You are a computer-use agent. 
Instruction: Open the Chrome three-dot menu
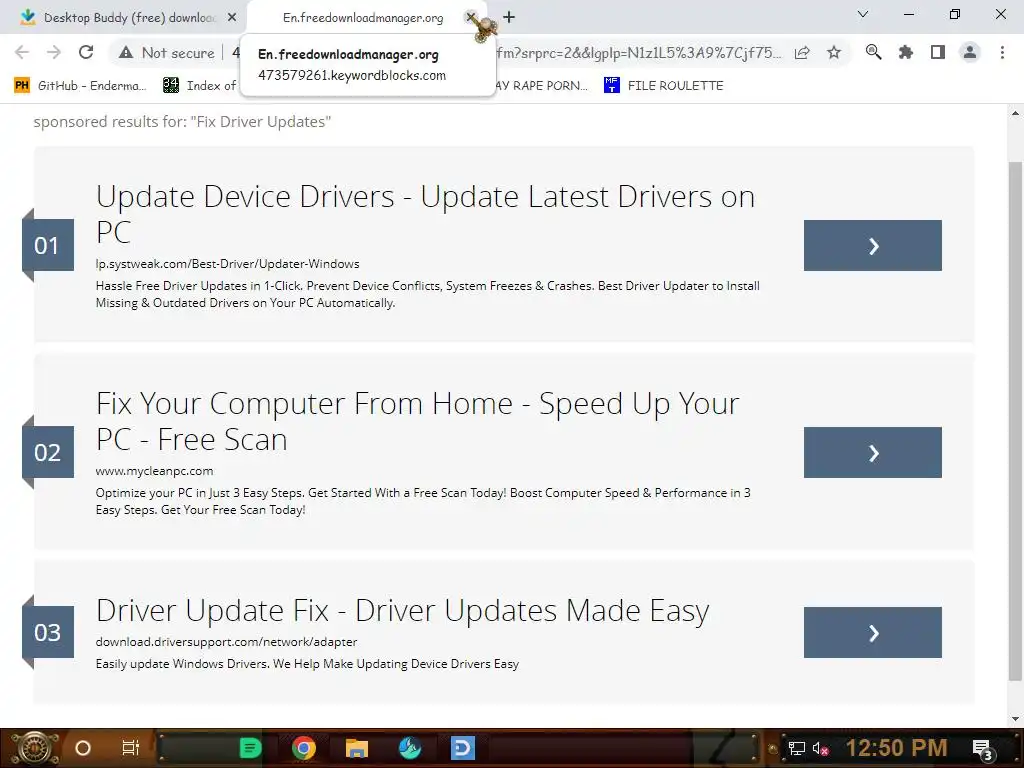click(x=1002, y=52)
